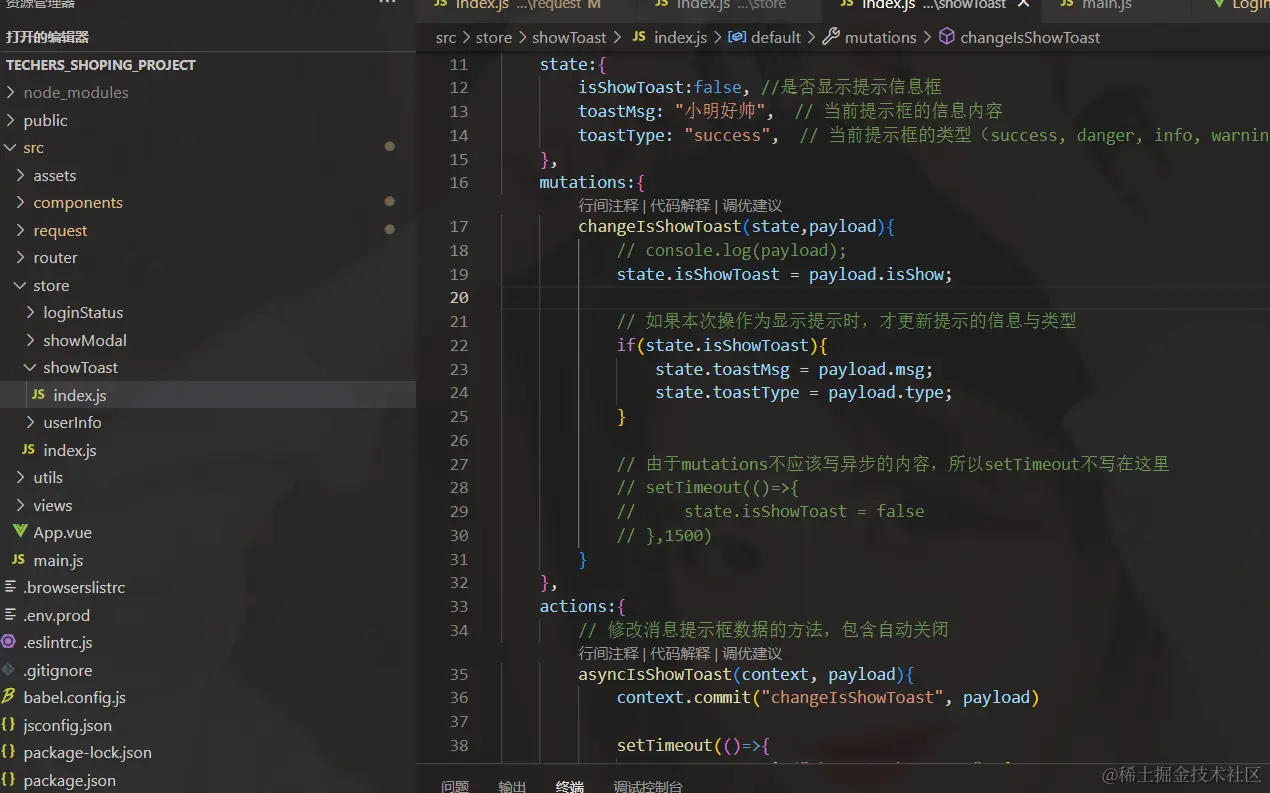Collapse the src folder

[11, 147]
